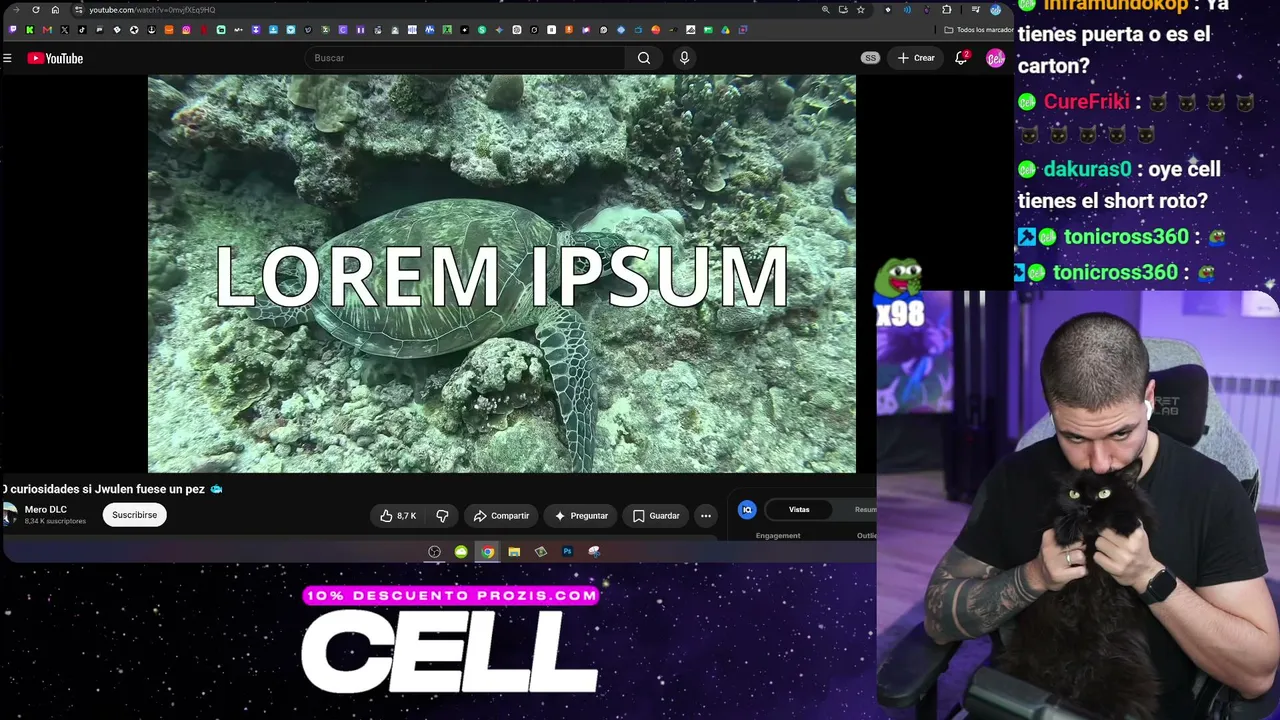Open the Instagram bookmark

tap(186, 30)
